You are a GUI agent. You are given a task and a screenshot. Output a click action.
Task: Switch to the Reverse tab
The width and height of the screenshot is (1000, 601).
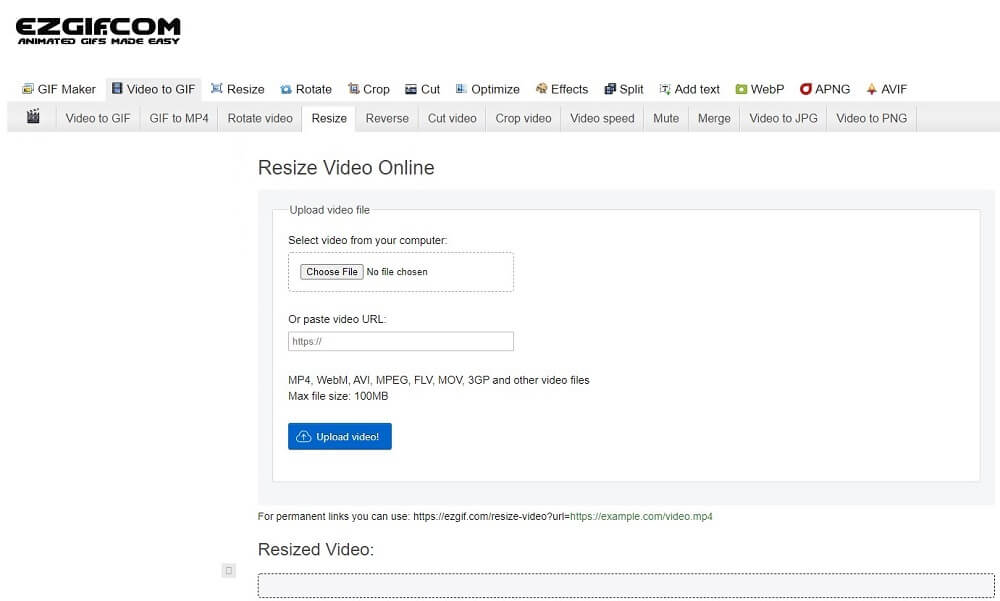(387, 118)
